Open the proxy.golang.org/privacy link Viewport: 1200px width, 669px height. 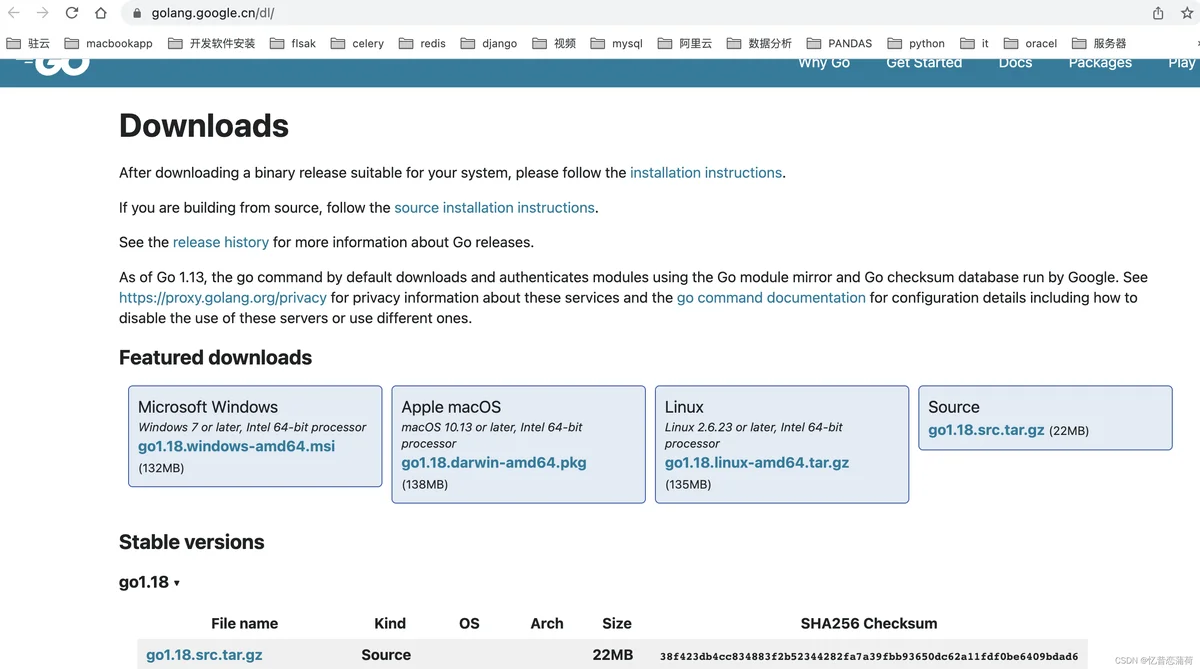pos(223,298)
